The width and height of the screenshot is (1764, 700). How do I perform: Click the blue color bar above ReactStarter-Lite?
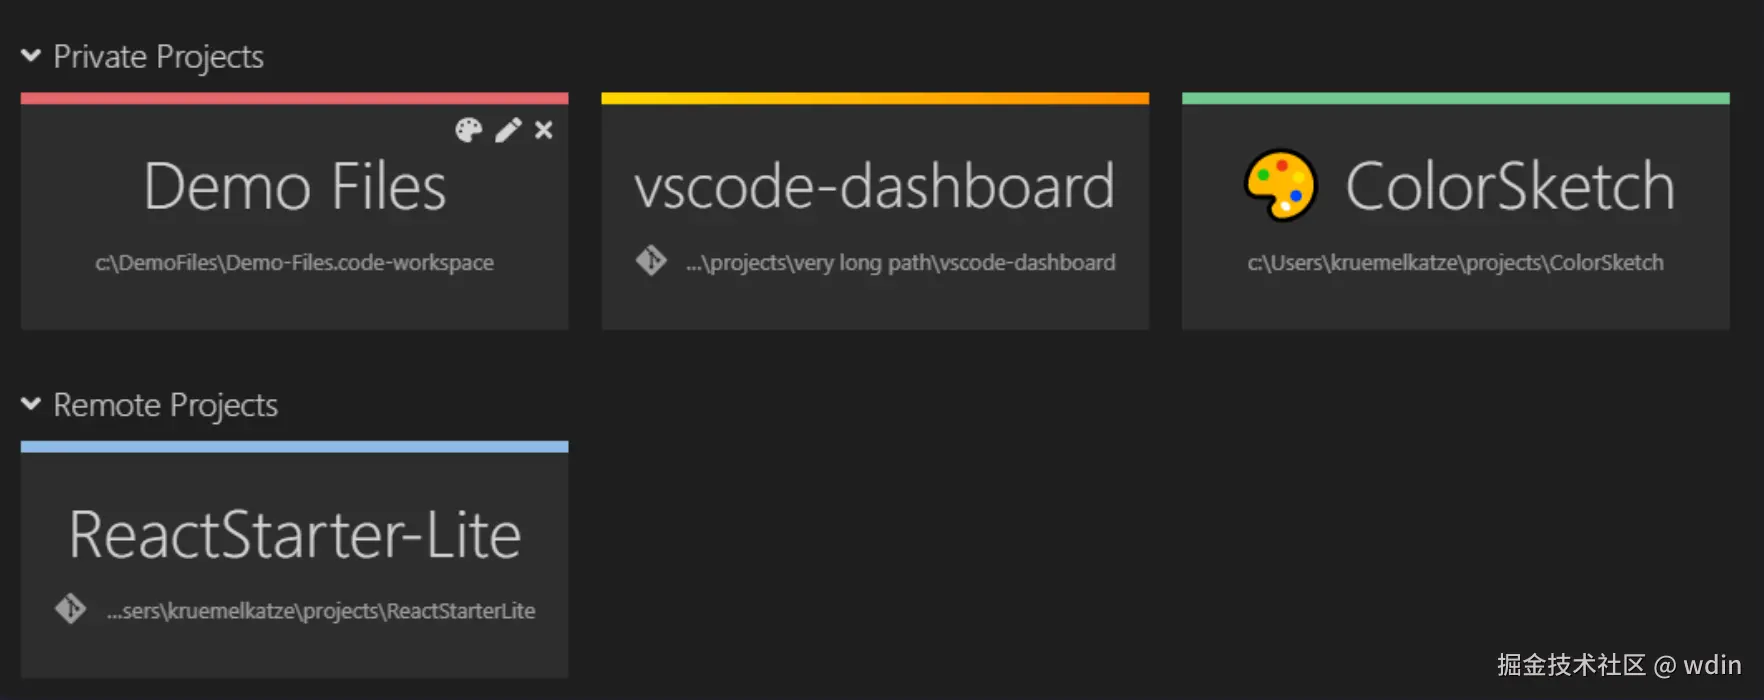click(x=295, y=446)
